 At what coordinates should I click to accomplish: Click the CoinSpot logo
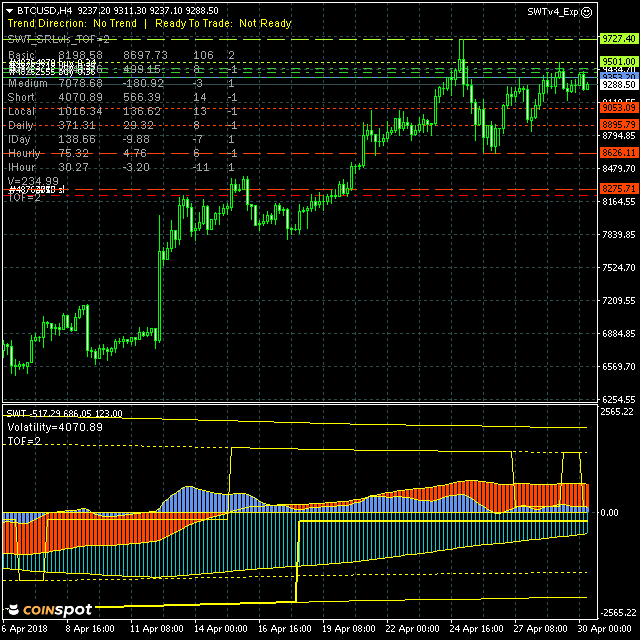coord(49,610)
